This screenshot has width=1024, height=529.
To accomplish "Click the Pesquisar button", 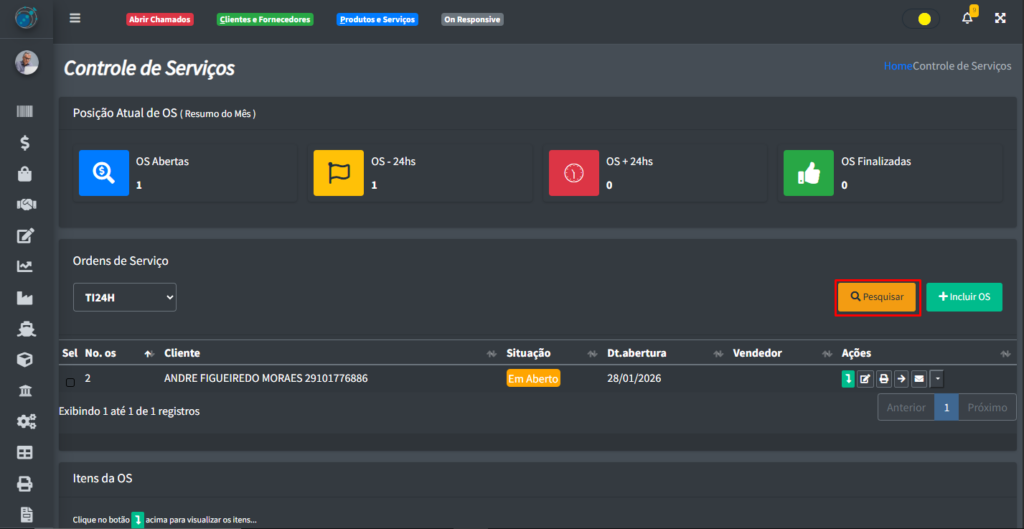I will click(877, 297).
